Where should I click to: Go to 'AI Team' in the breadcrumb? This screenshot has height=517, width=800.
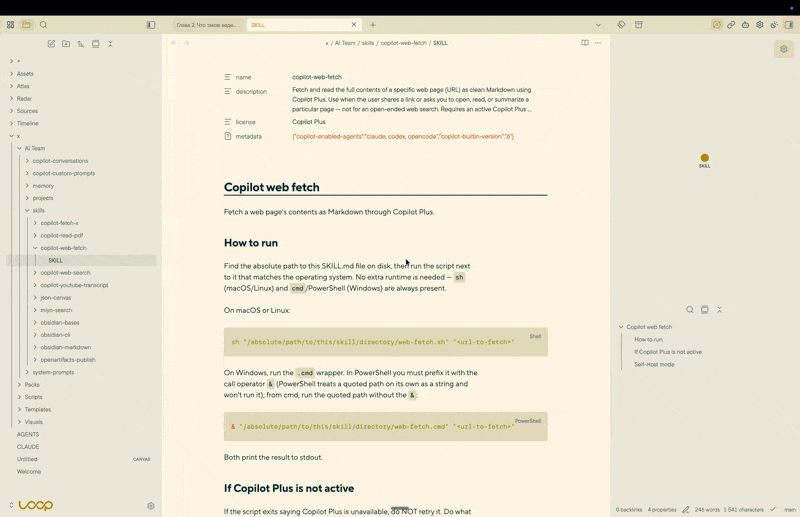(x=345, y=43)
